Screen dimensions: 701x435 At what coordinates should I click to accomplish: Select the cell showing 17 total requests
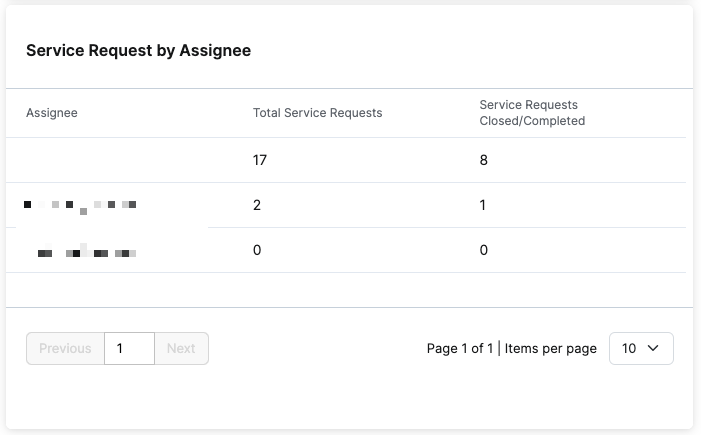(260, 160)
